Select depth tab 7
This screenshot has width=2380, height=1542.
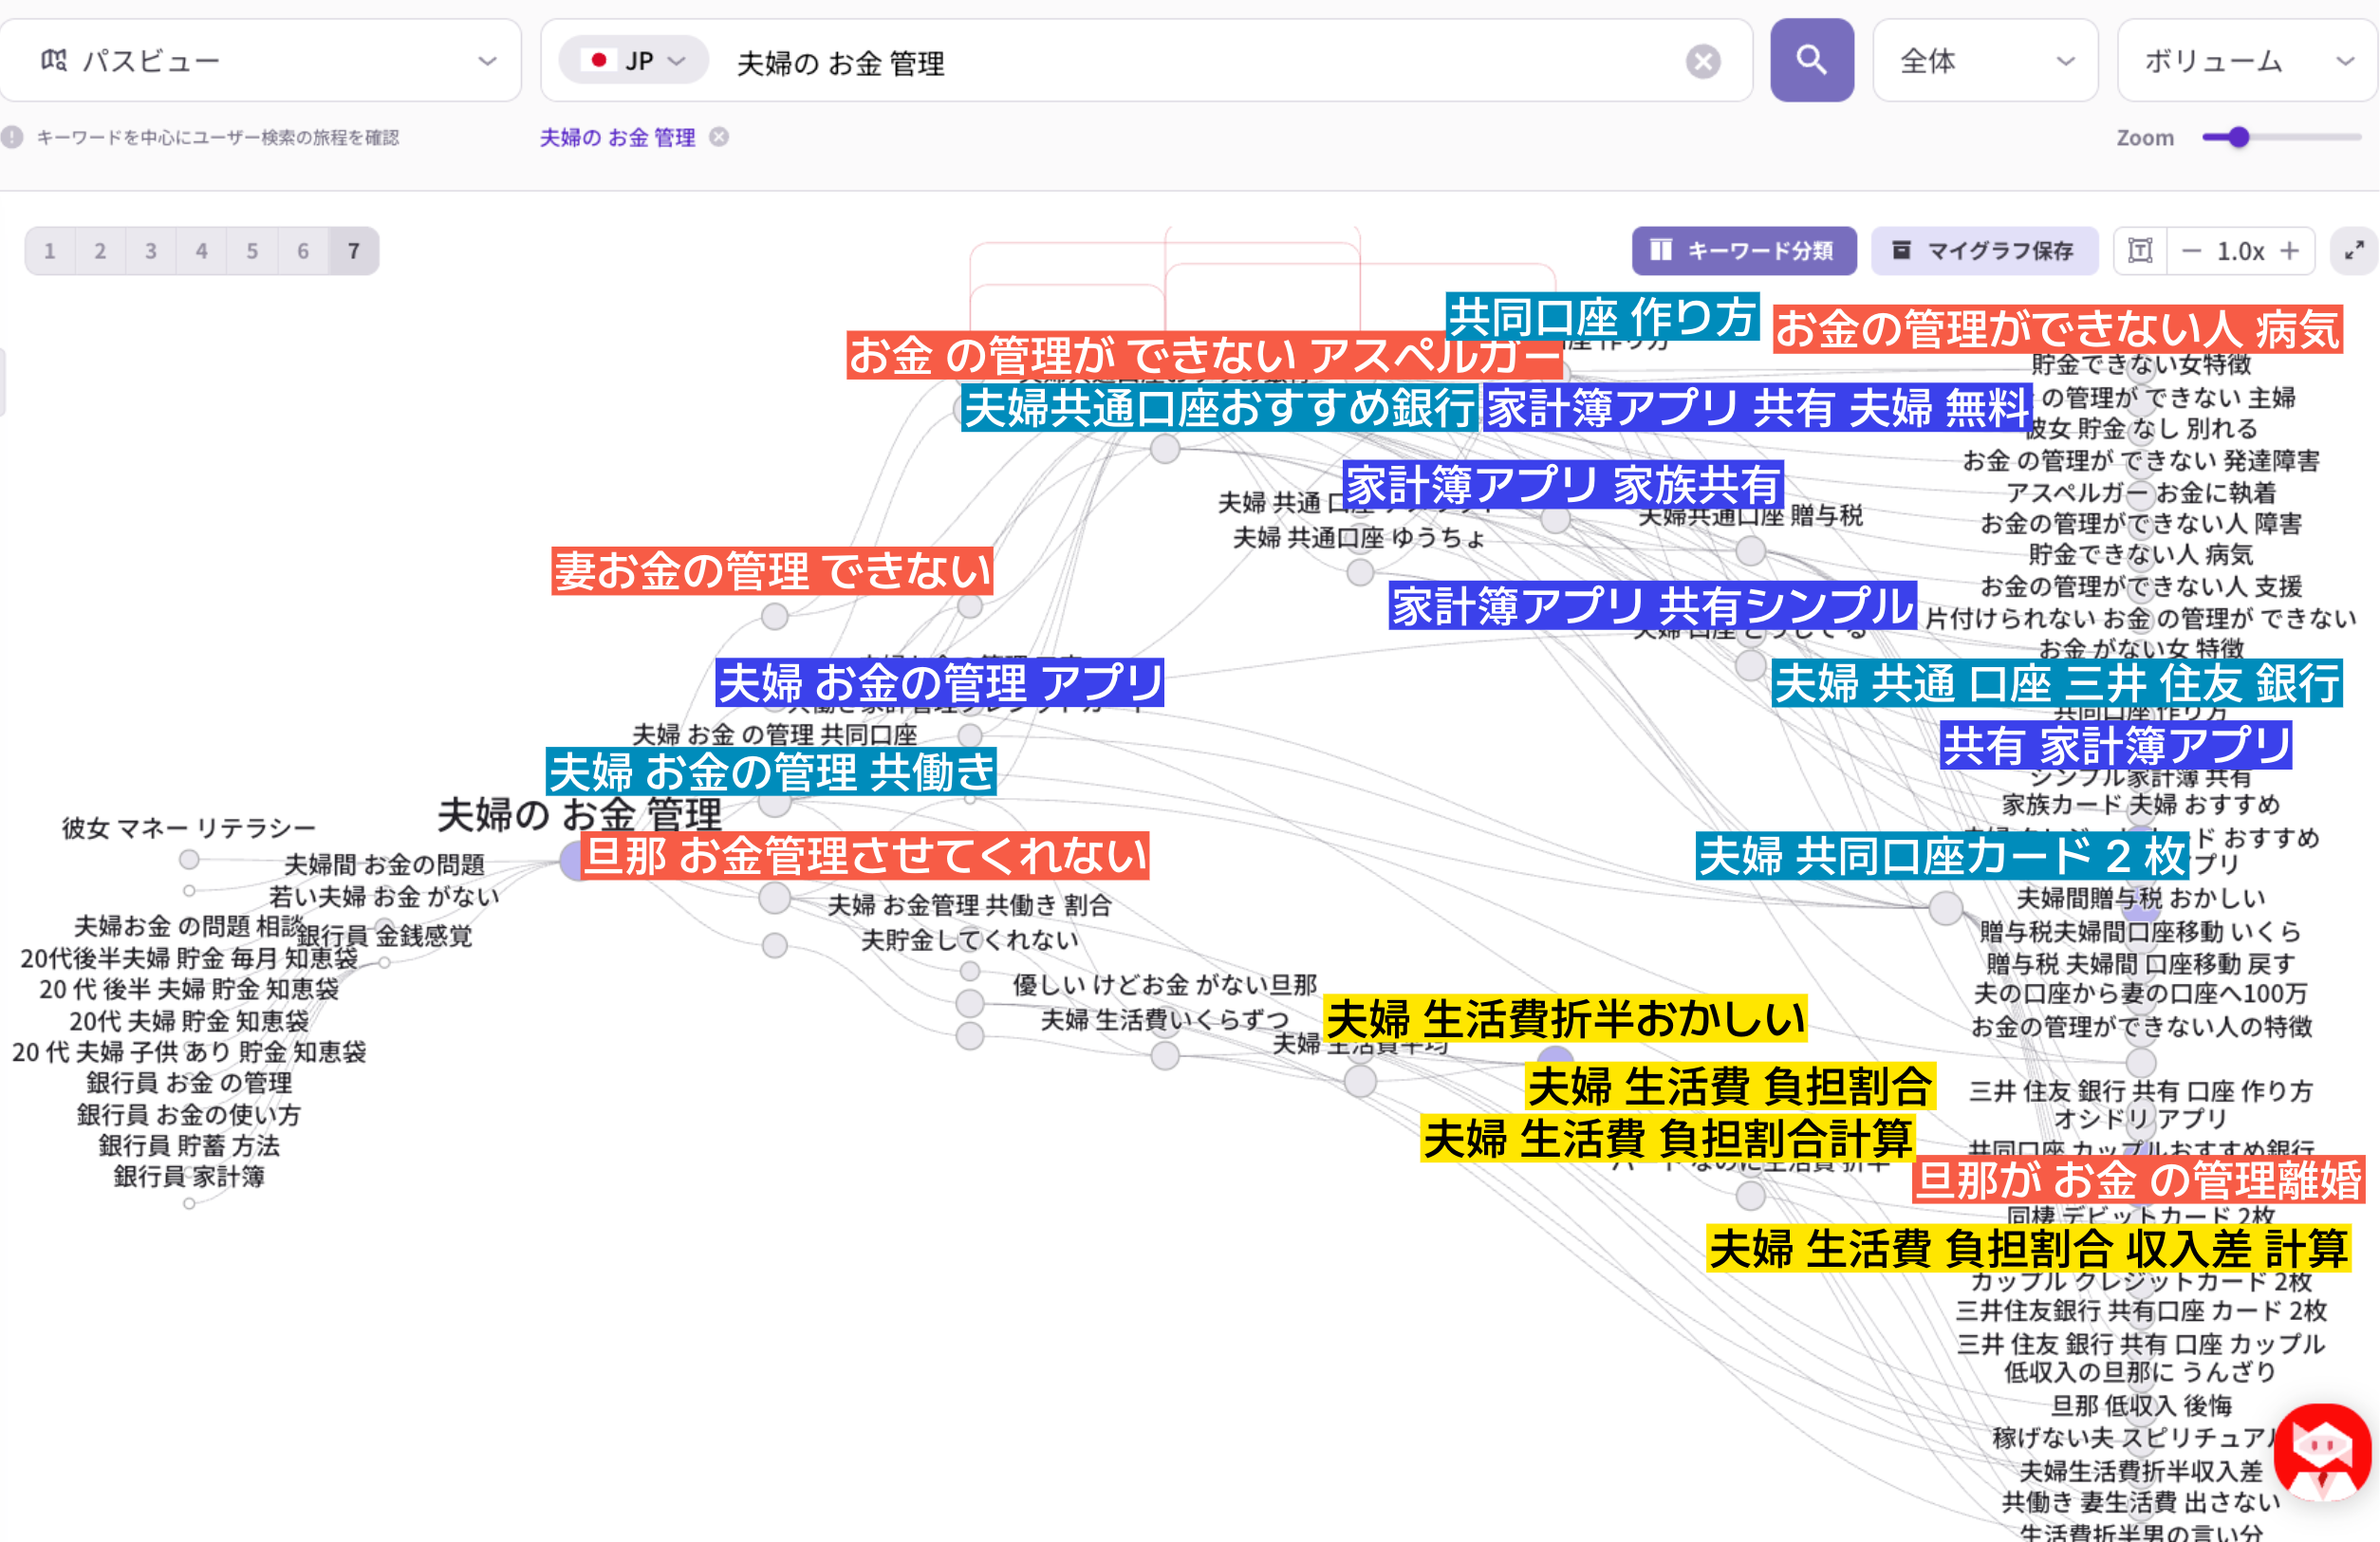pos(354,250)
